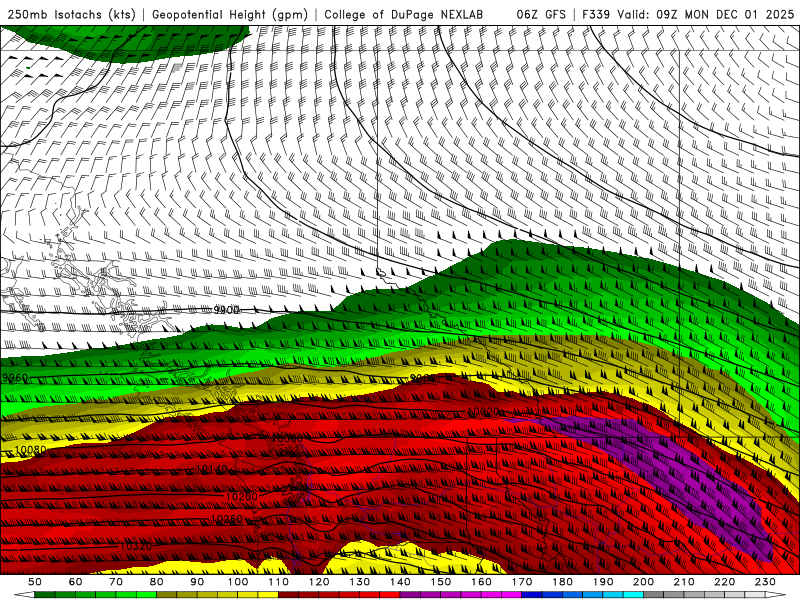Click the 190 knot label on color scale
The image size is (800, 600).
[603, 582]
